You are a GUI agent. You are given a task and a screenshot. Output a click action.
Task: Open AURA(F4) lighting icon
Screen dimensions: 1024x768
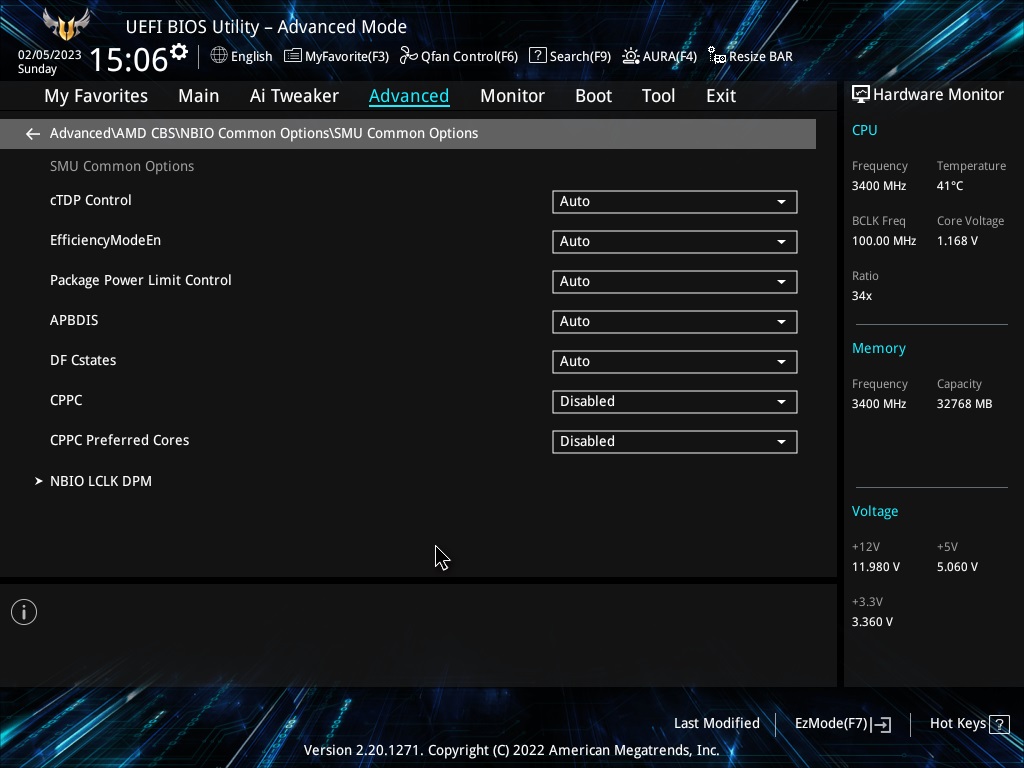630,56
